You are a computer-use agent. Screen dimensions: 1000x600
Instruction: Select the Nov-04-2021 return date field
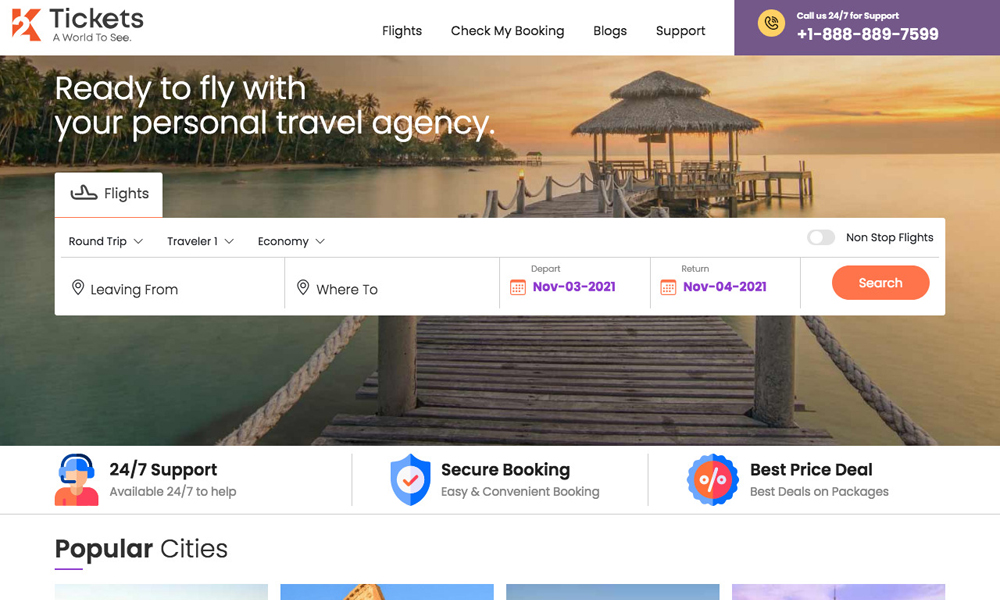click(x=725, y=286)
